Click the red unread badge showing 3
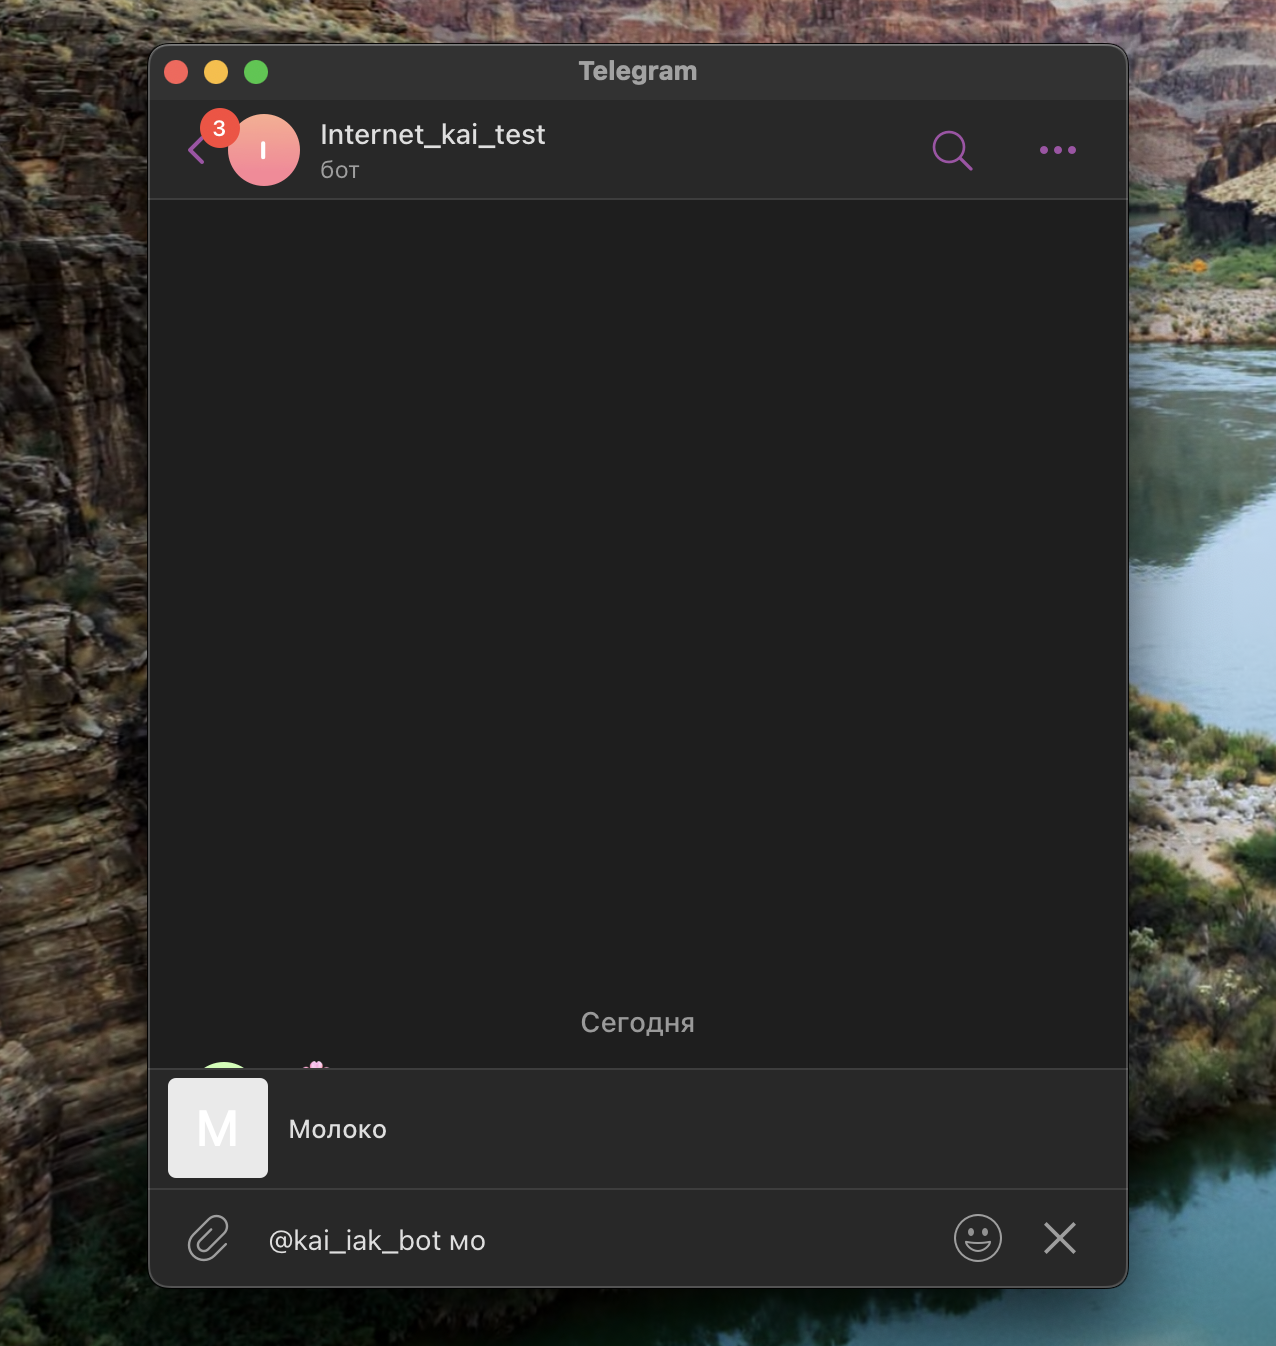The width and height of the screenshot is (1276, 1346). 219,128
